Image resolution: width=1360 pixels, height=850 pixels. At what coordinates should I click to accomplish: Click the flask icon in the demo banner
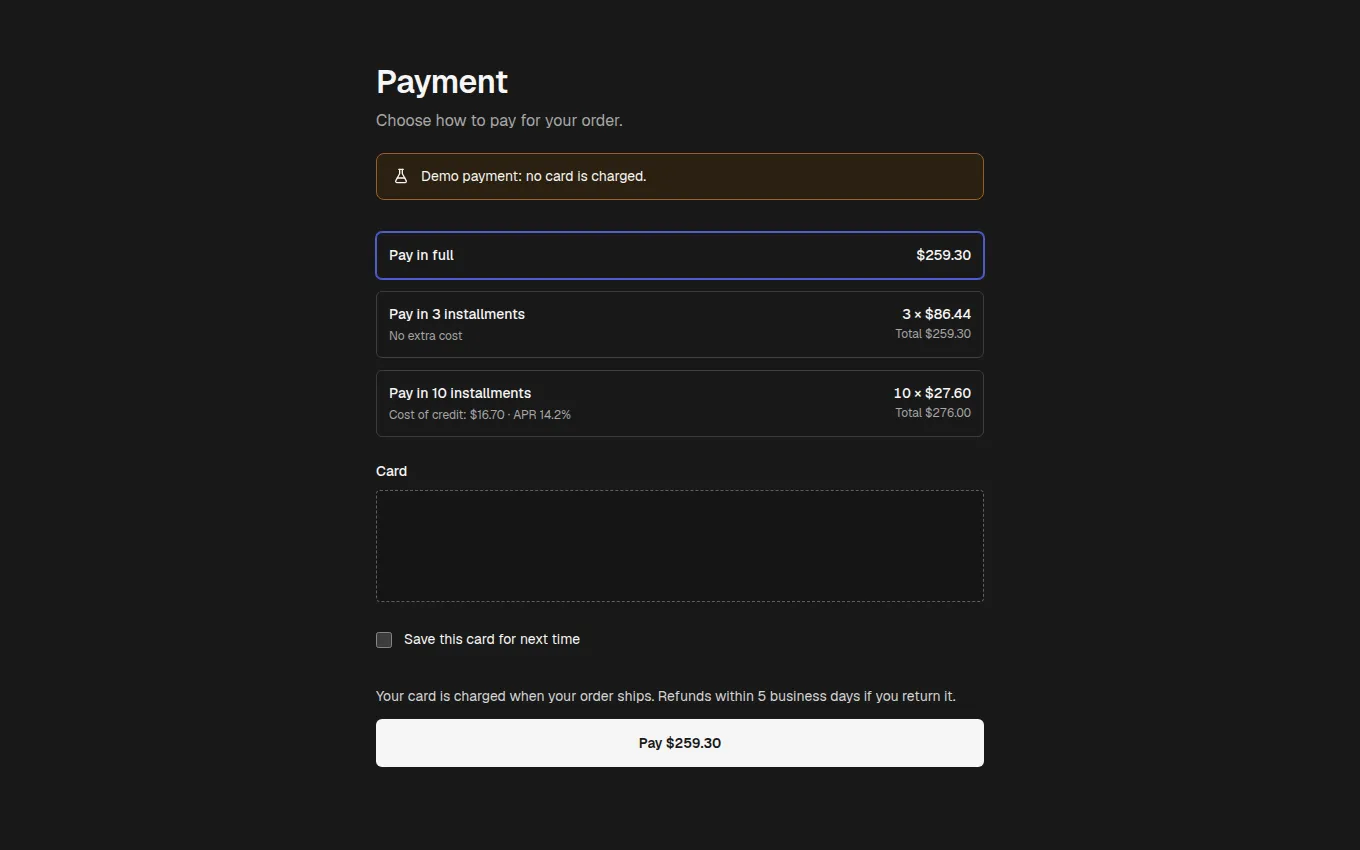tap(401, 176)
